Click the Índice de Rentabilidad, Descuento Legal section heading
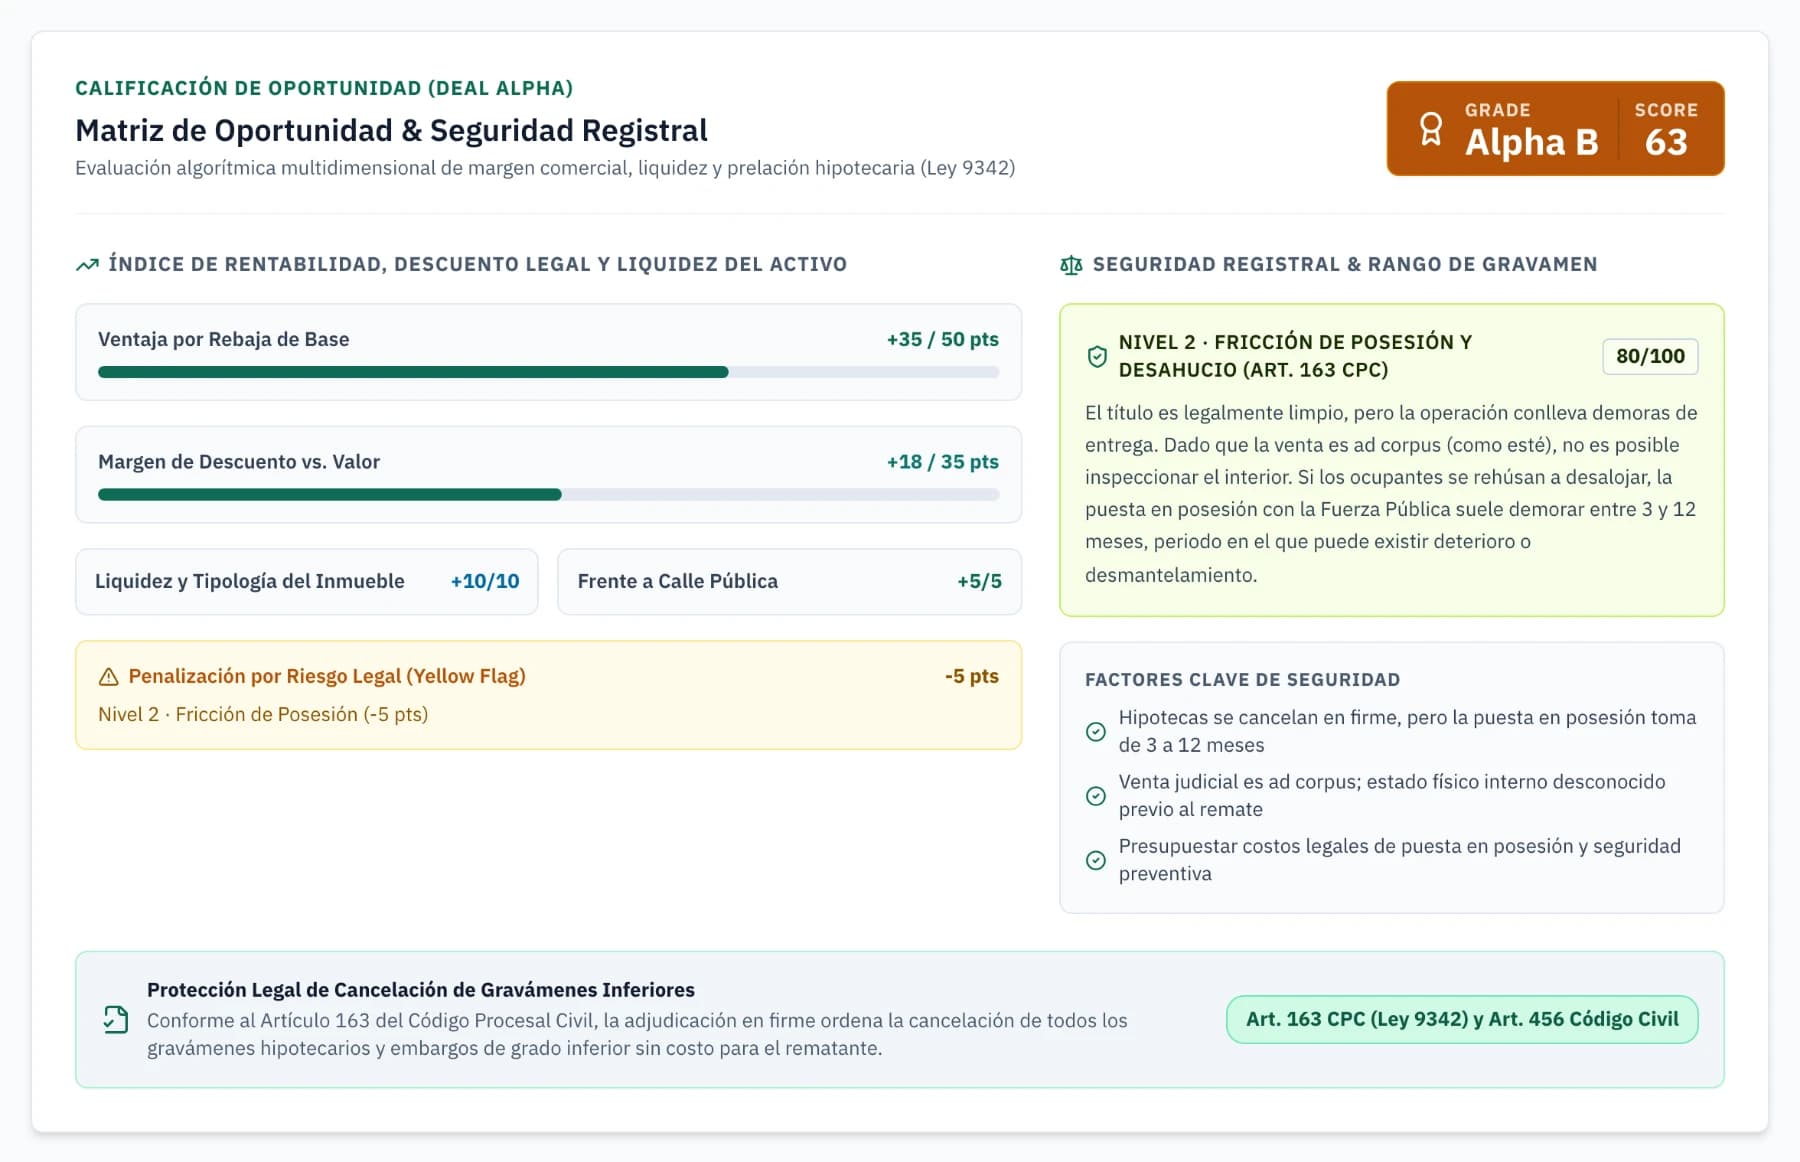Image resolution: width=1800 pixels, height=1162 pixels. [x=477, y=264]
